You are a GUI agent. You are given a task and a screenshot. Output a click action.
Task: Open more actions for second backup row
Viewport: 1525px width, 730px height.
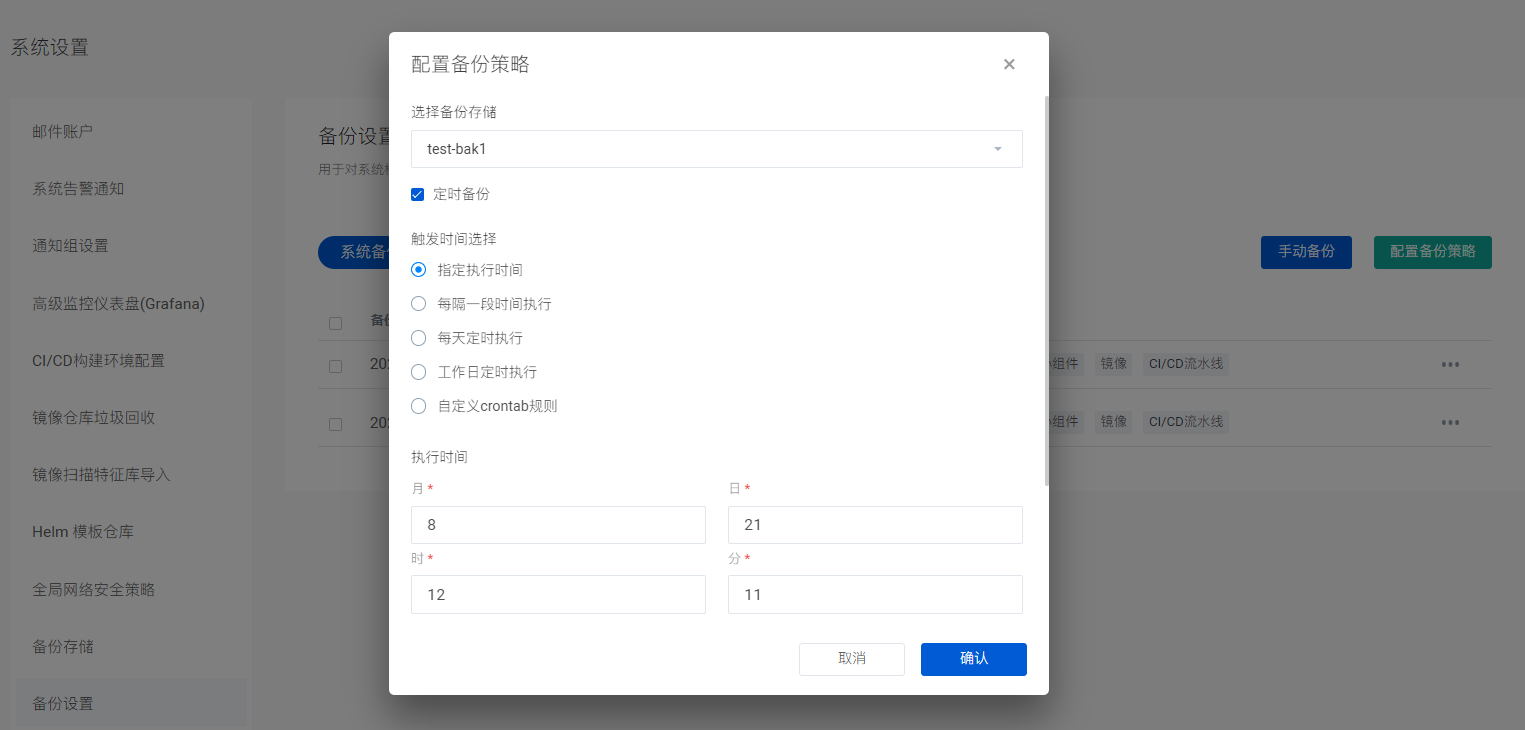click(1450, 423)
